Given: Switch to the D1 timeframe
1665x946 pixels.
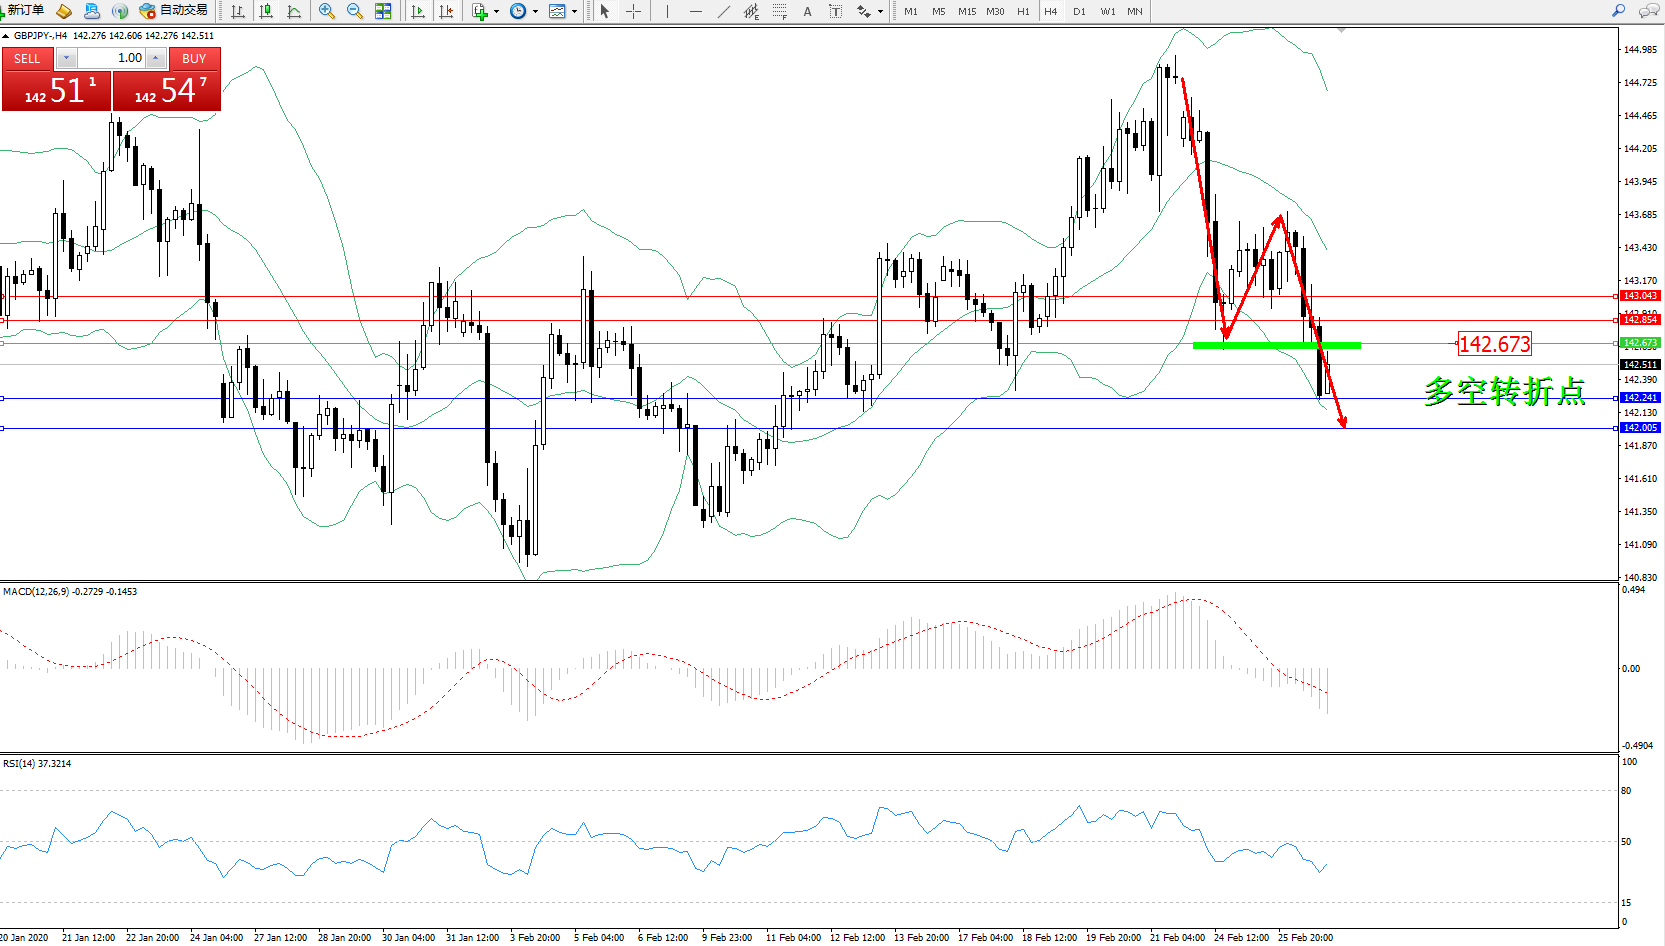Looking at the screenshot, I should coord(1079,11).
